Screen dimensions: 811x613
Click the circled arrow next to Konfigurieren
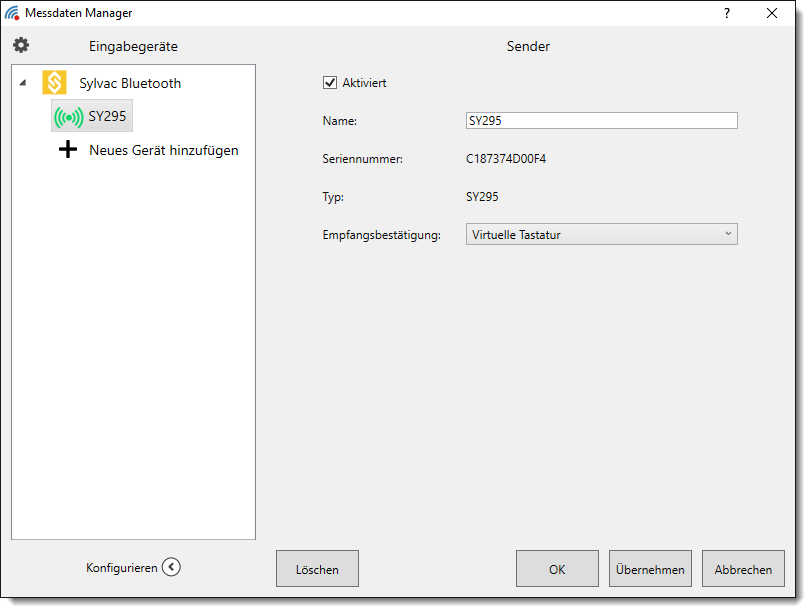171,567
